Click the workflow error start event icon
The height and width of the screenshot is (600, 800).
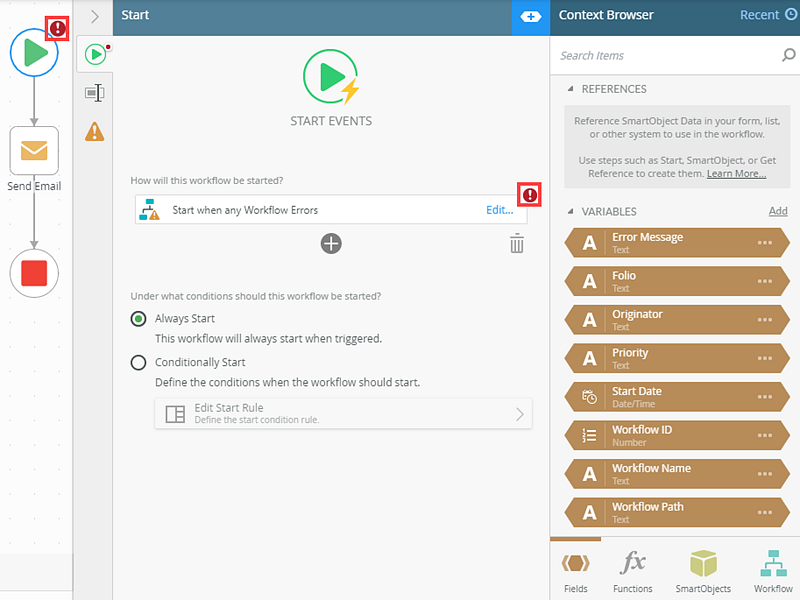[149, 210]
